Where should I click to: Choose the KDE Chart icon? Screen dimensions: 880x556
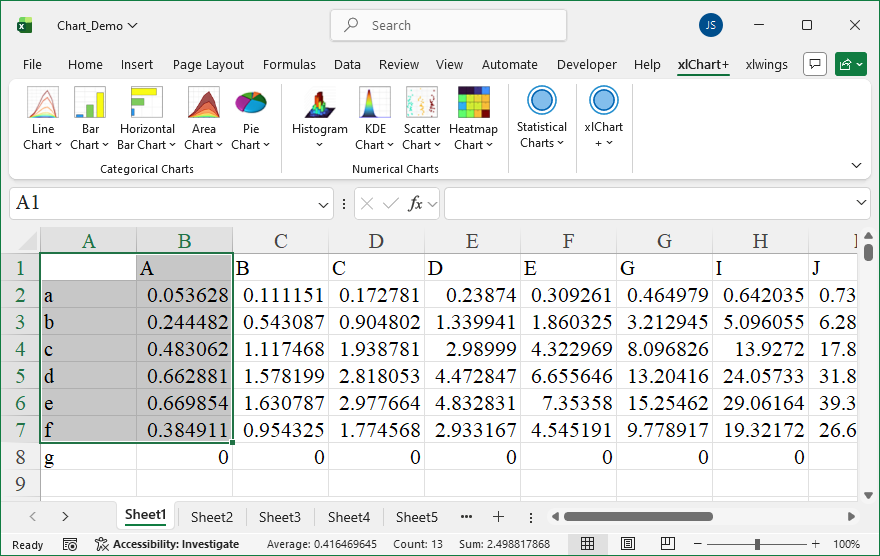click(375, 119)
